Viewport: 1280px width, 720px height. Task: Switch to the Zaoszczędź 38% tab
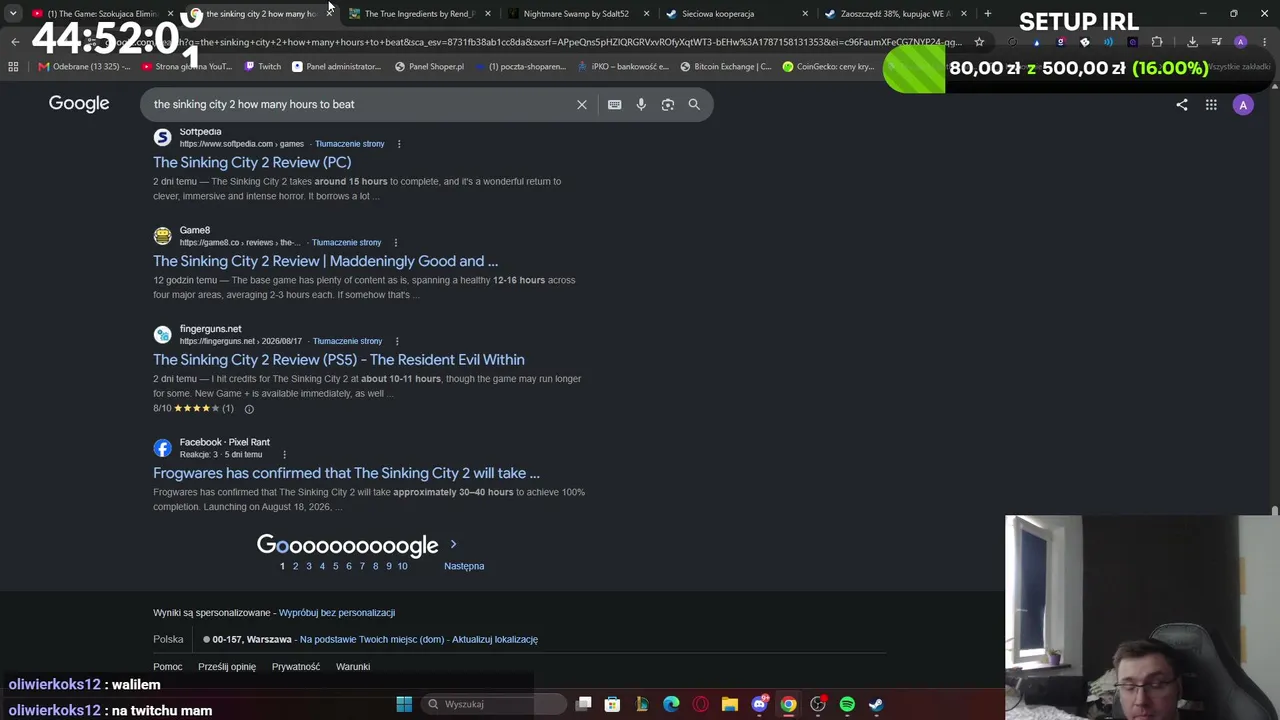(x=895, y=14)
